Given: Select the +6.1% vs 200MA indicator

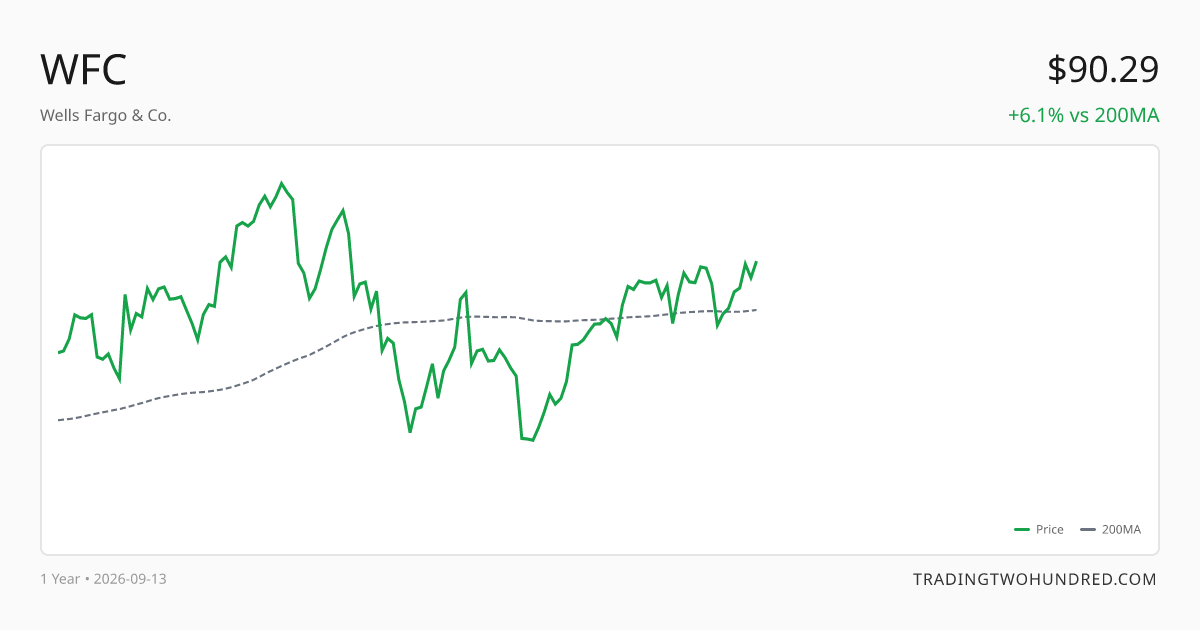Looking at the screenshot, I should pos(1084,115).
